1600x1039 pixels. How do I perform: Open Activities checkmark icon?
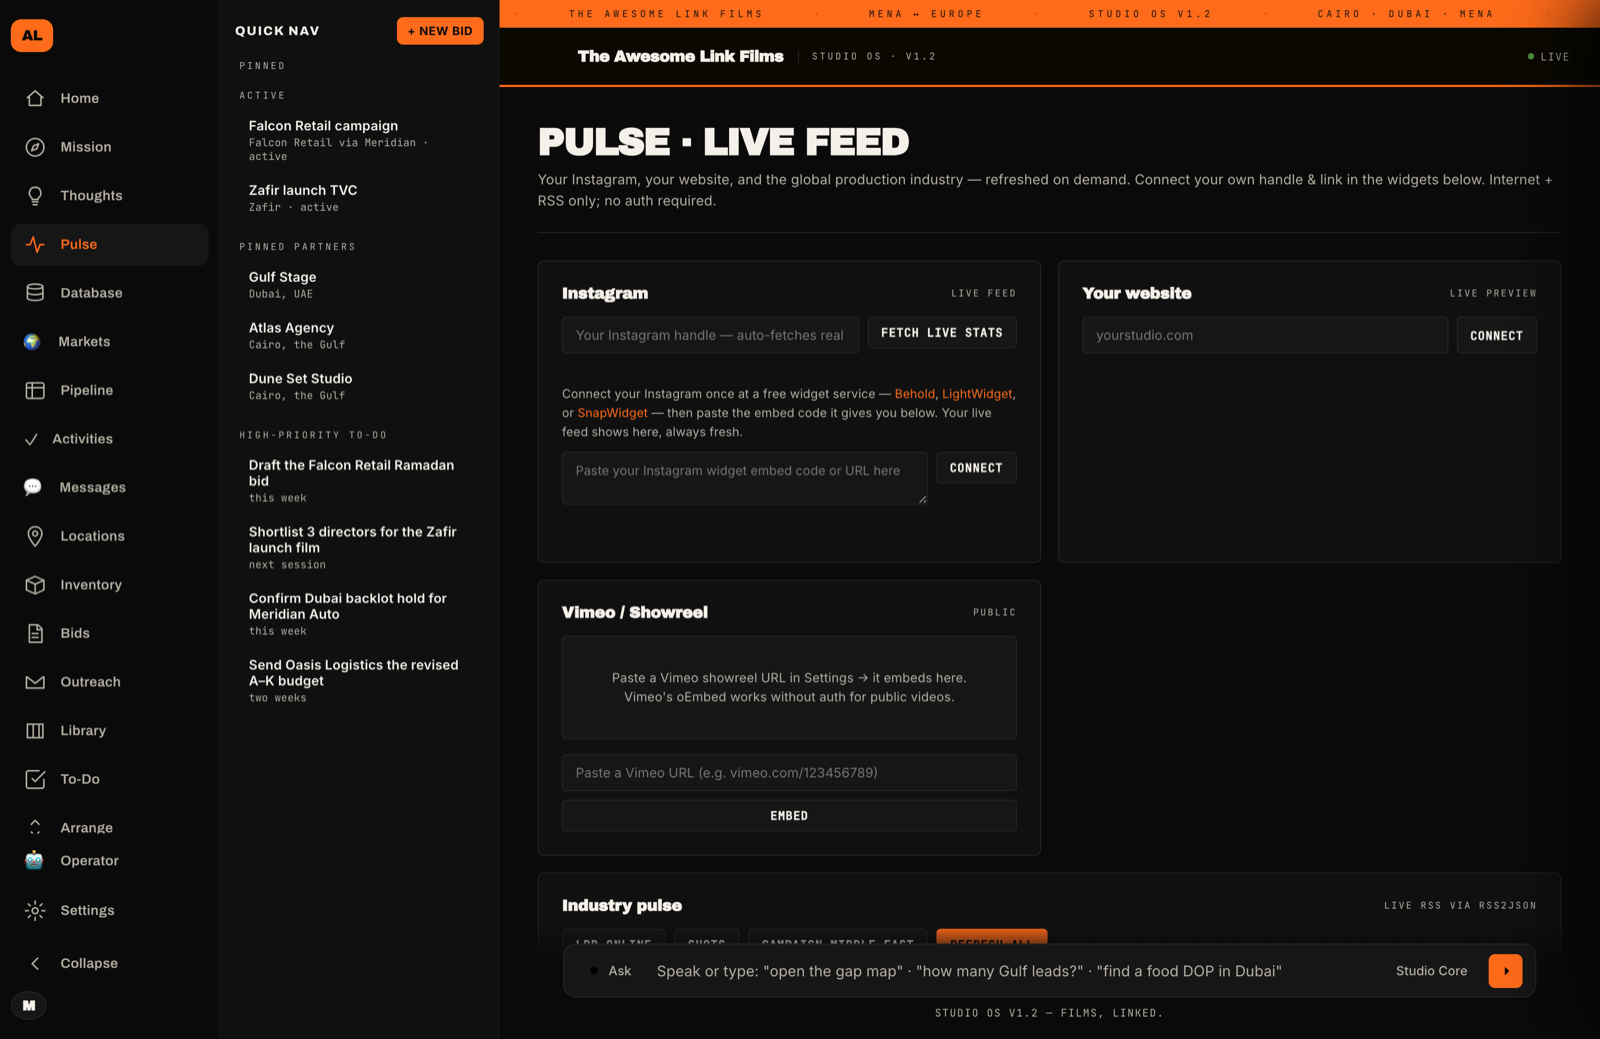31,439
